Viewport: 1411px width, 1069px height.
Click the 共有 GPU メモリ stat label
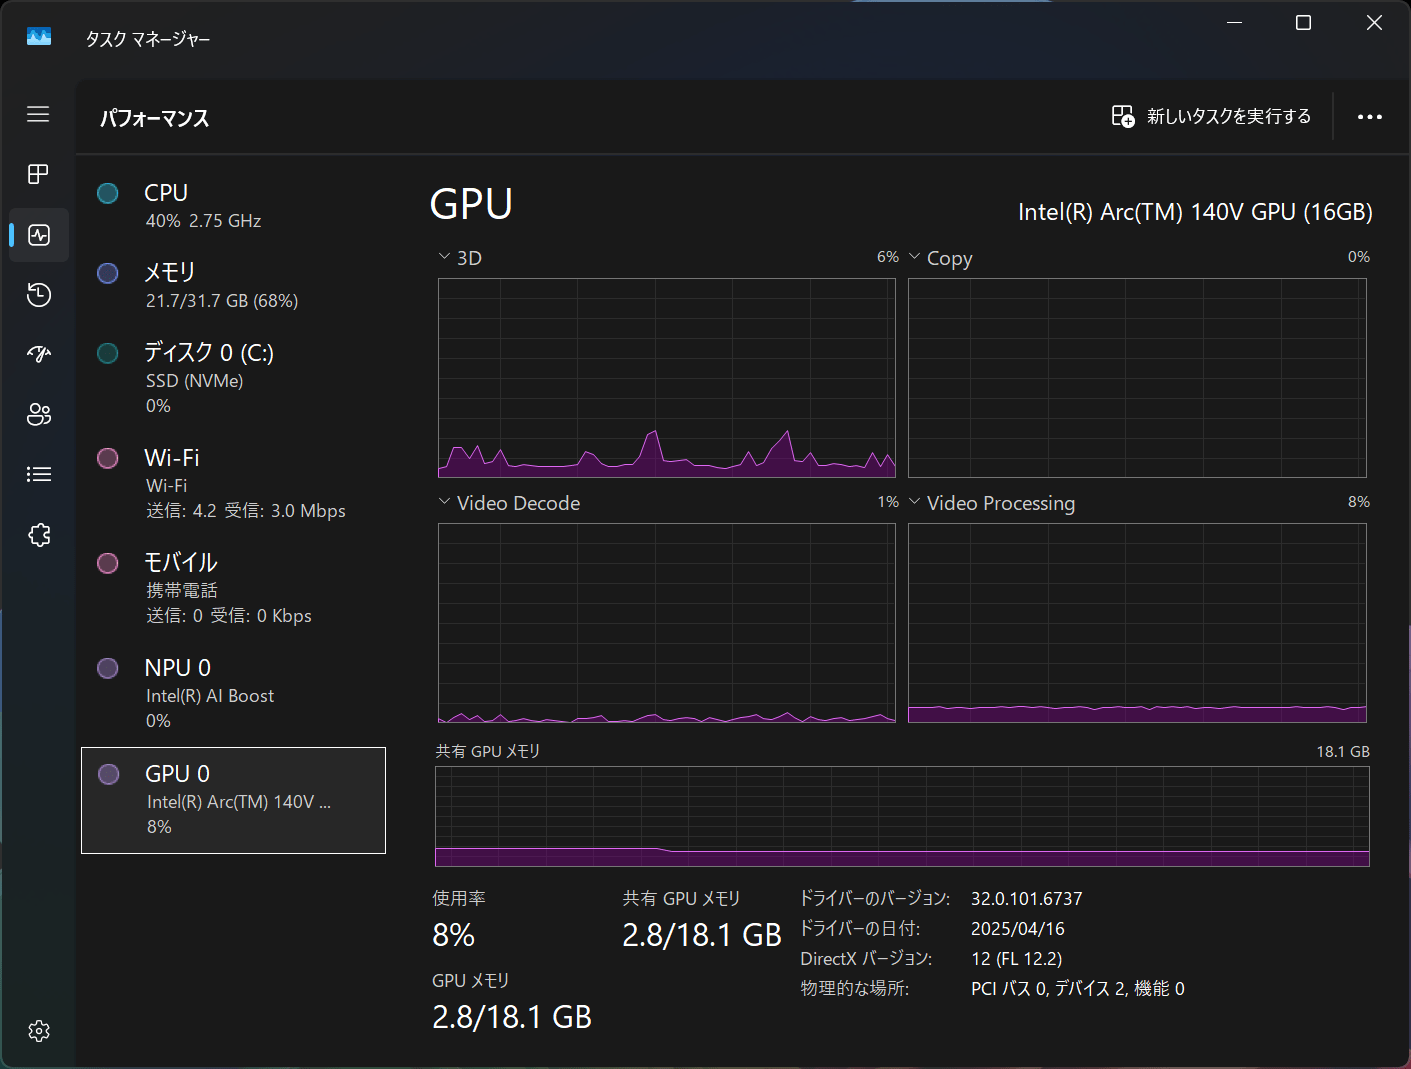(x=682, y=899)
